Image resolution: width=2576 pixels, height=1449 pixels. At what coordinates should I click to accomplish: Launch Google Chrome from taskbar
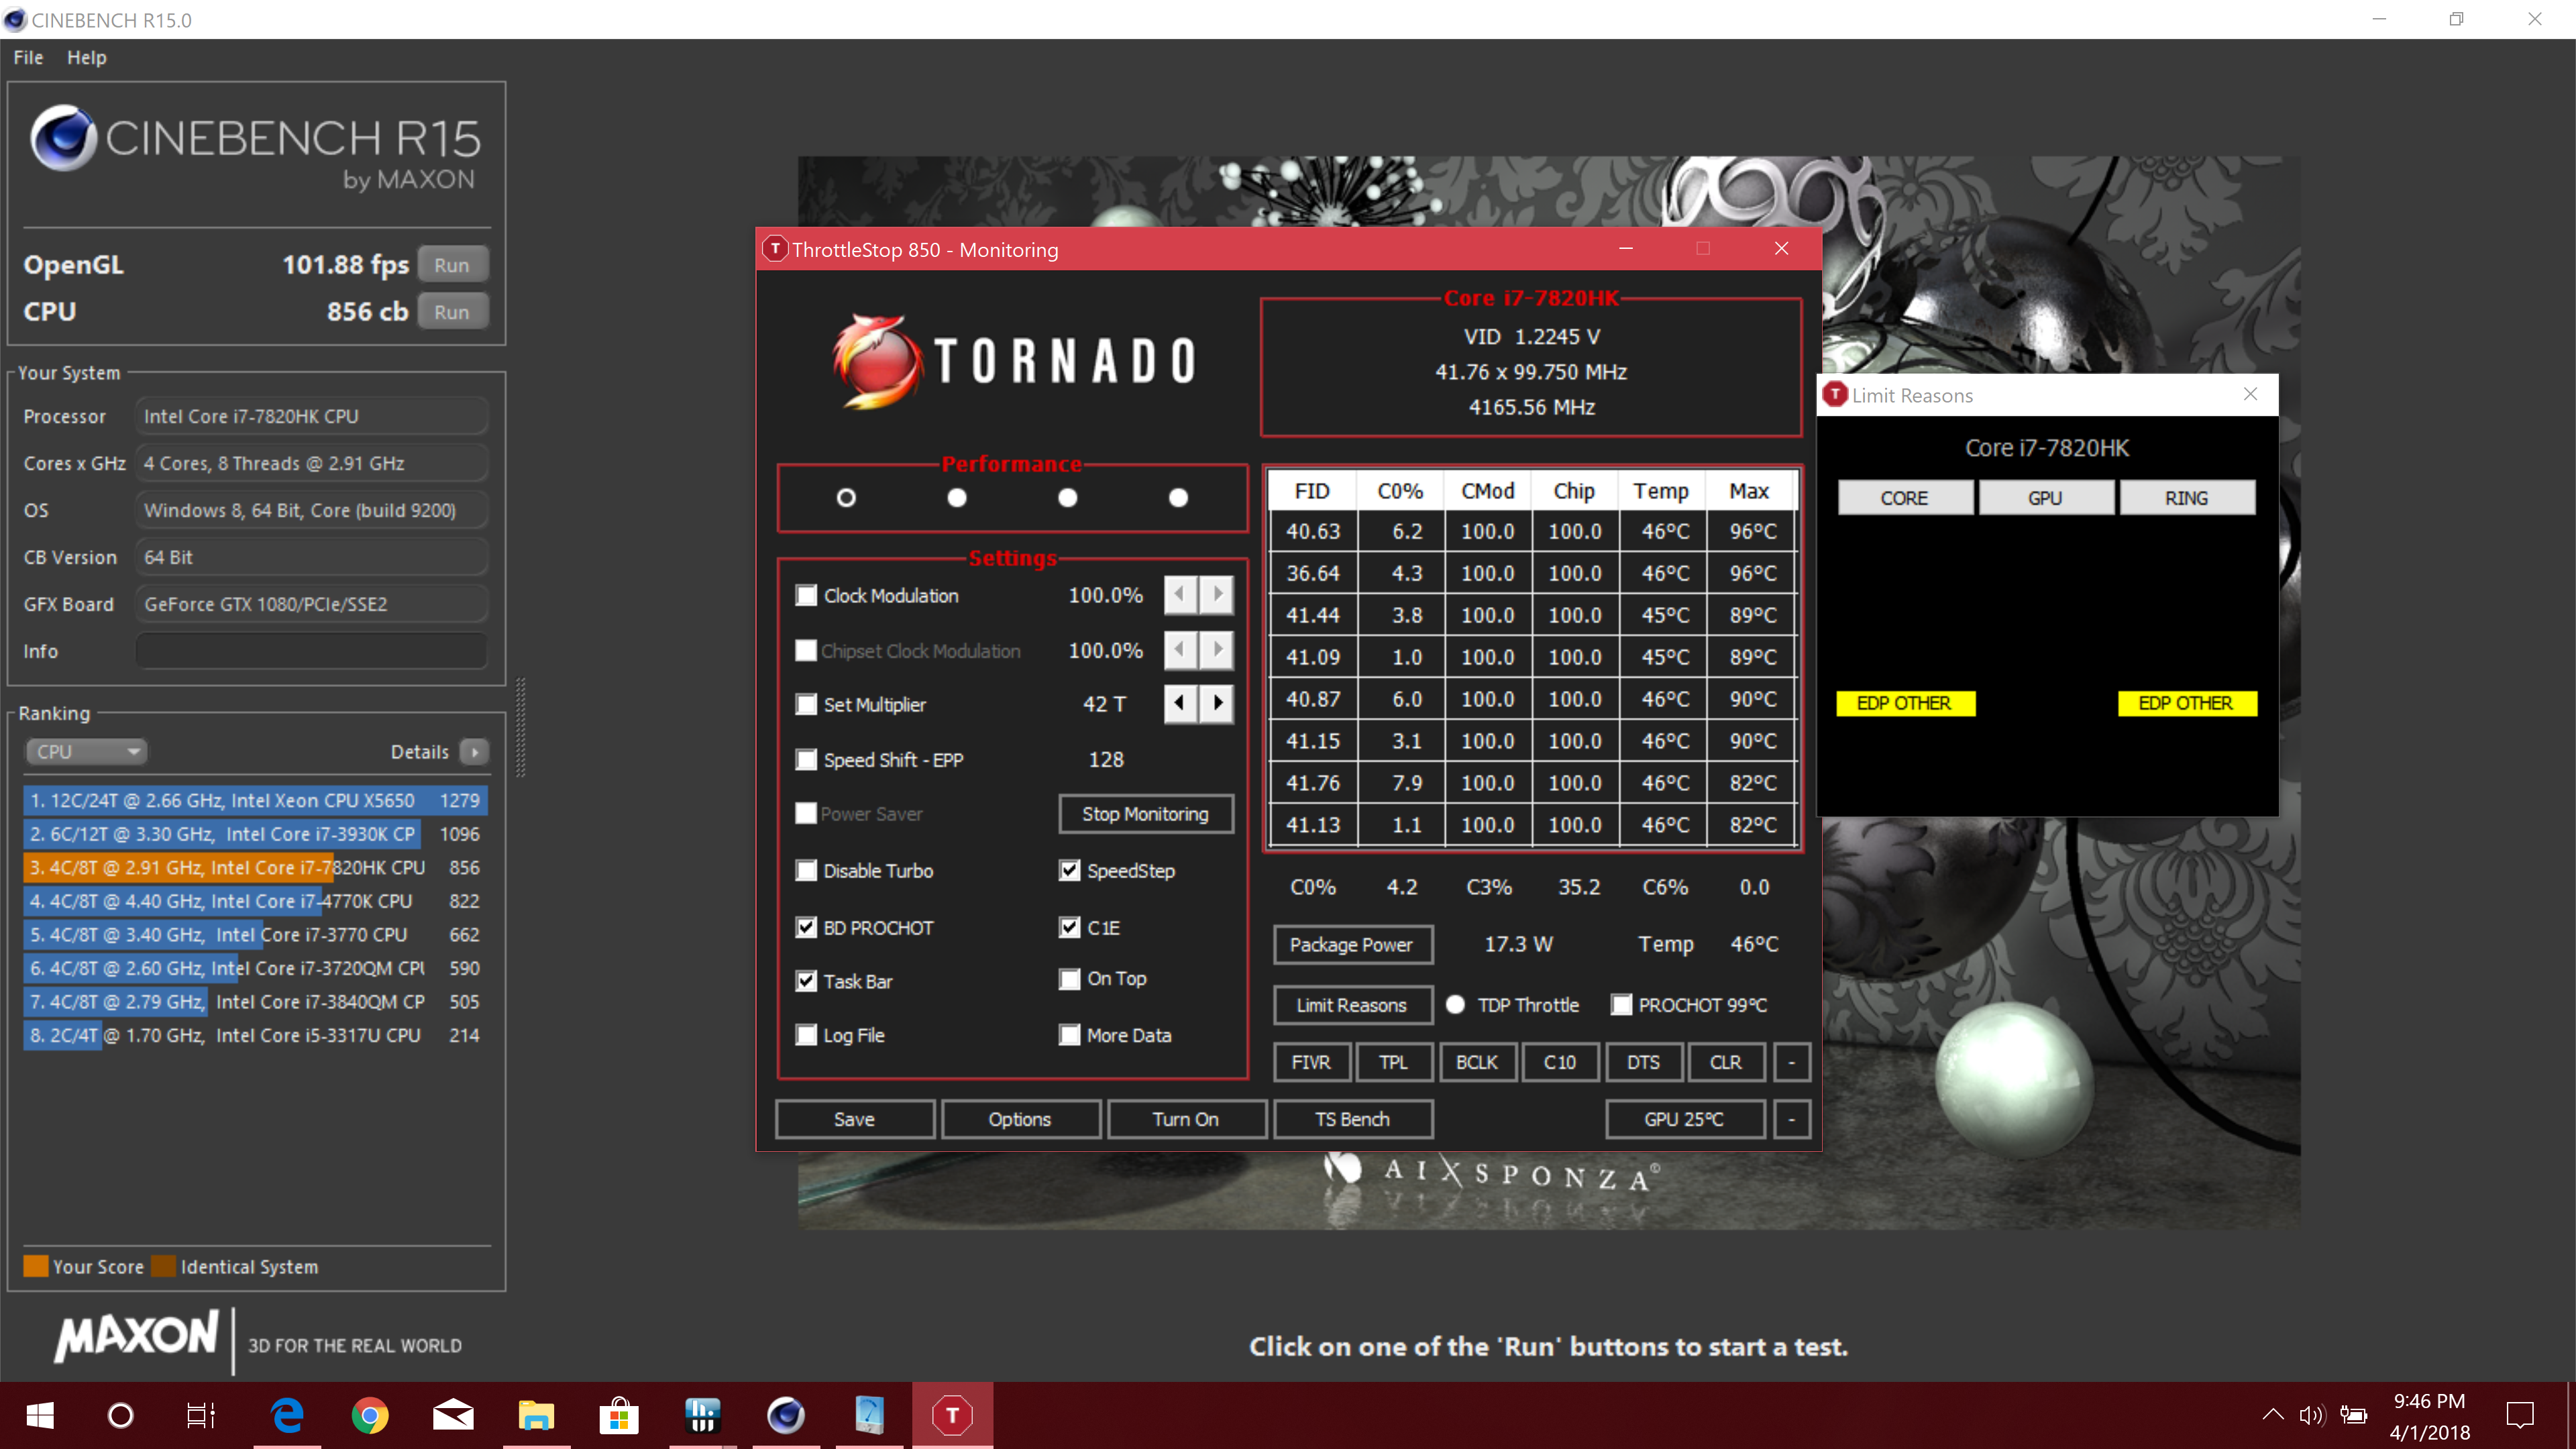click(x=370, y=1415)
